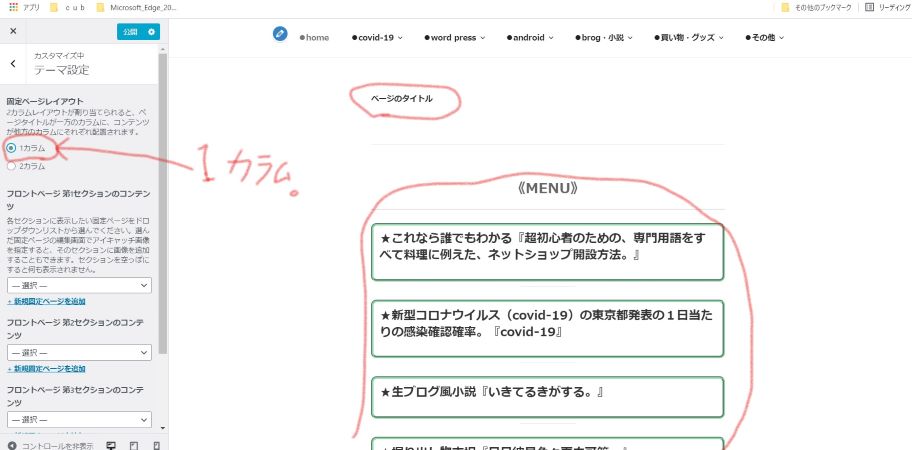912x450 pixels.
Task: Open publish settings gear icon
Action: [x=151, y=32]
